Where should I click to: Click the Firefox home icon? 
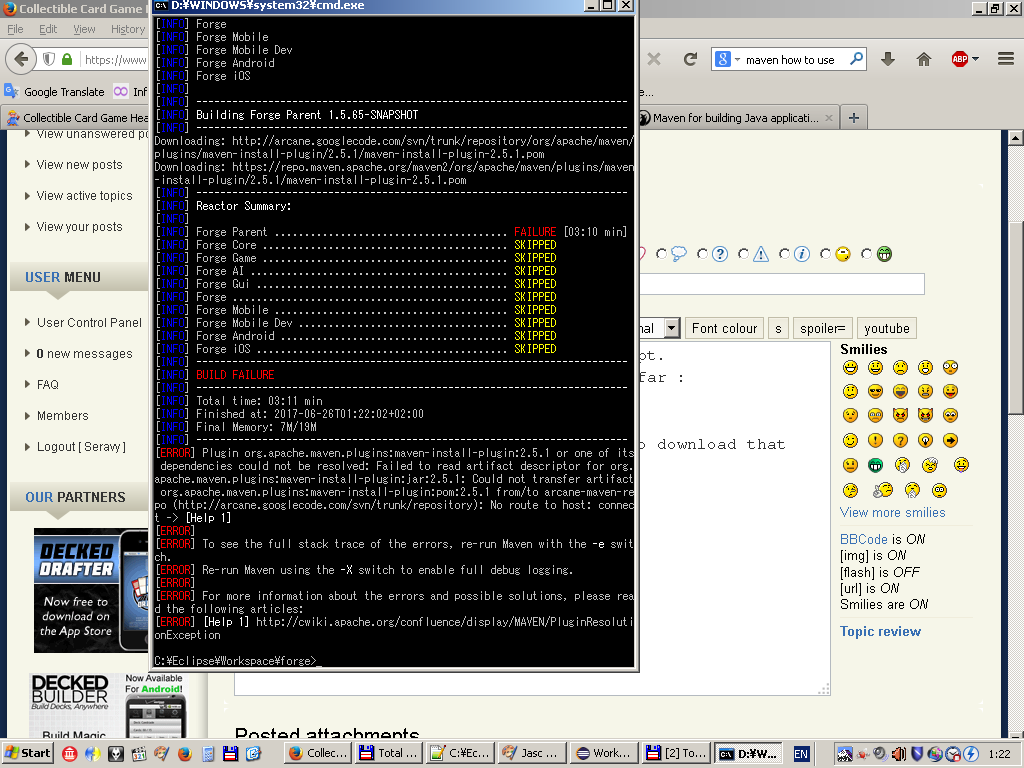(924, 59)
